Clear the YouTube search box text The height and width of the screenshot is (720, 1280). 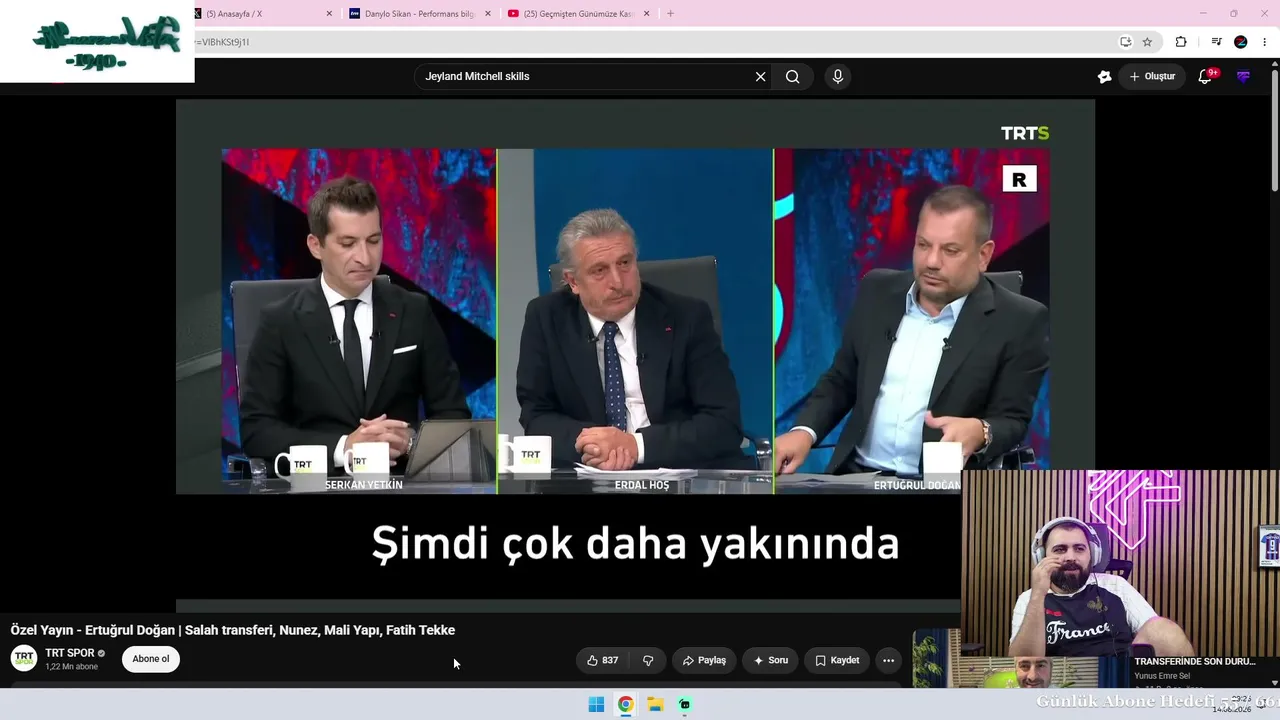pyautogui.click(x=760, y=77)
